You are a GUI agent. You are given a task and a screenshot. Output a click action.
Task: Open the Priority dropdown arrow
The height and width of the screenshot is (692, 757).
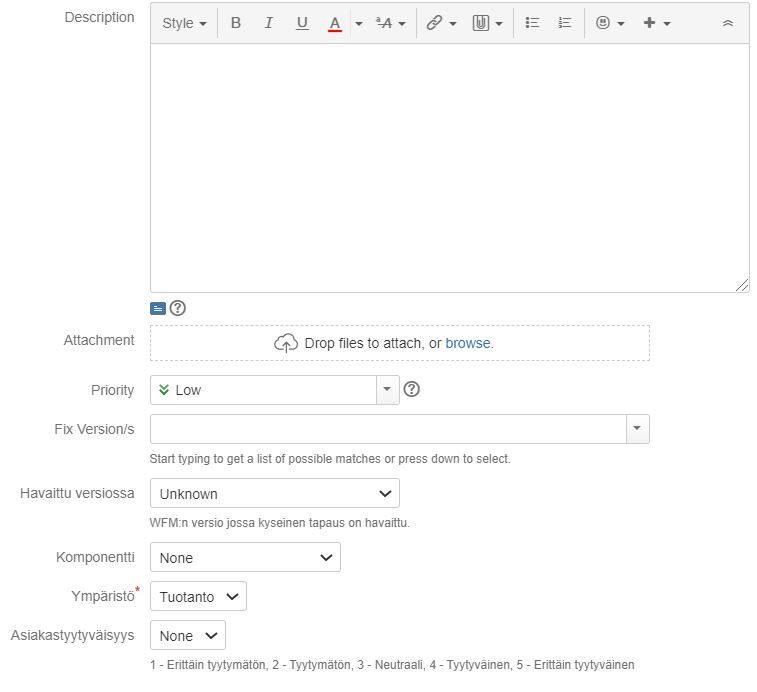[x=387, y=390]
